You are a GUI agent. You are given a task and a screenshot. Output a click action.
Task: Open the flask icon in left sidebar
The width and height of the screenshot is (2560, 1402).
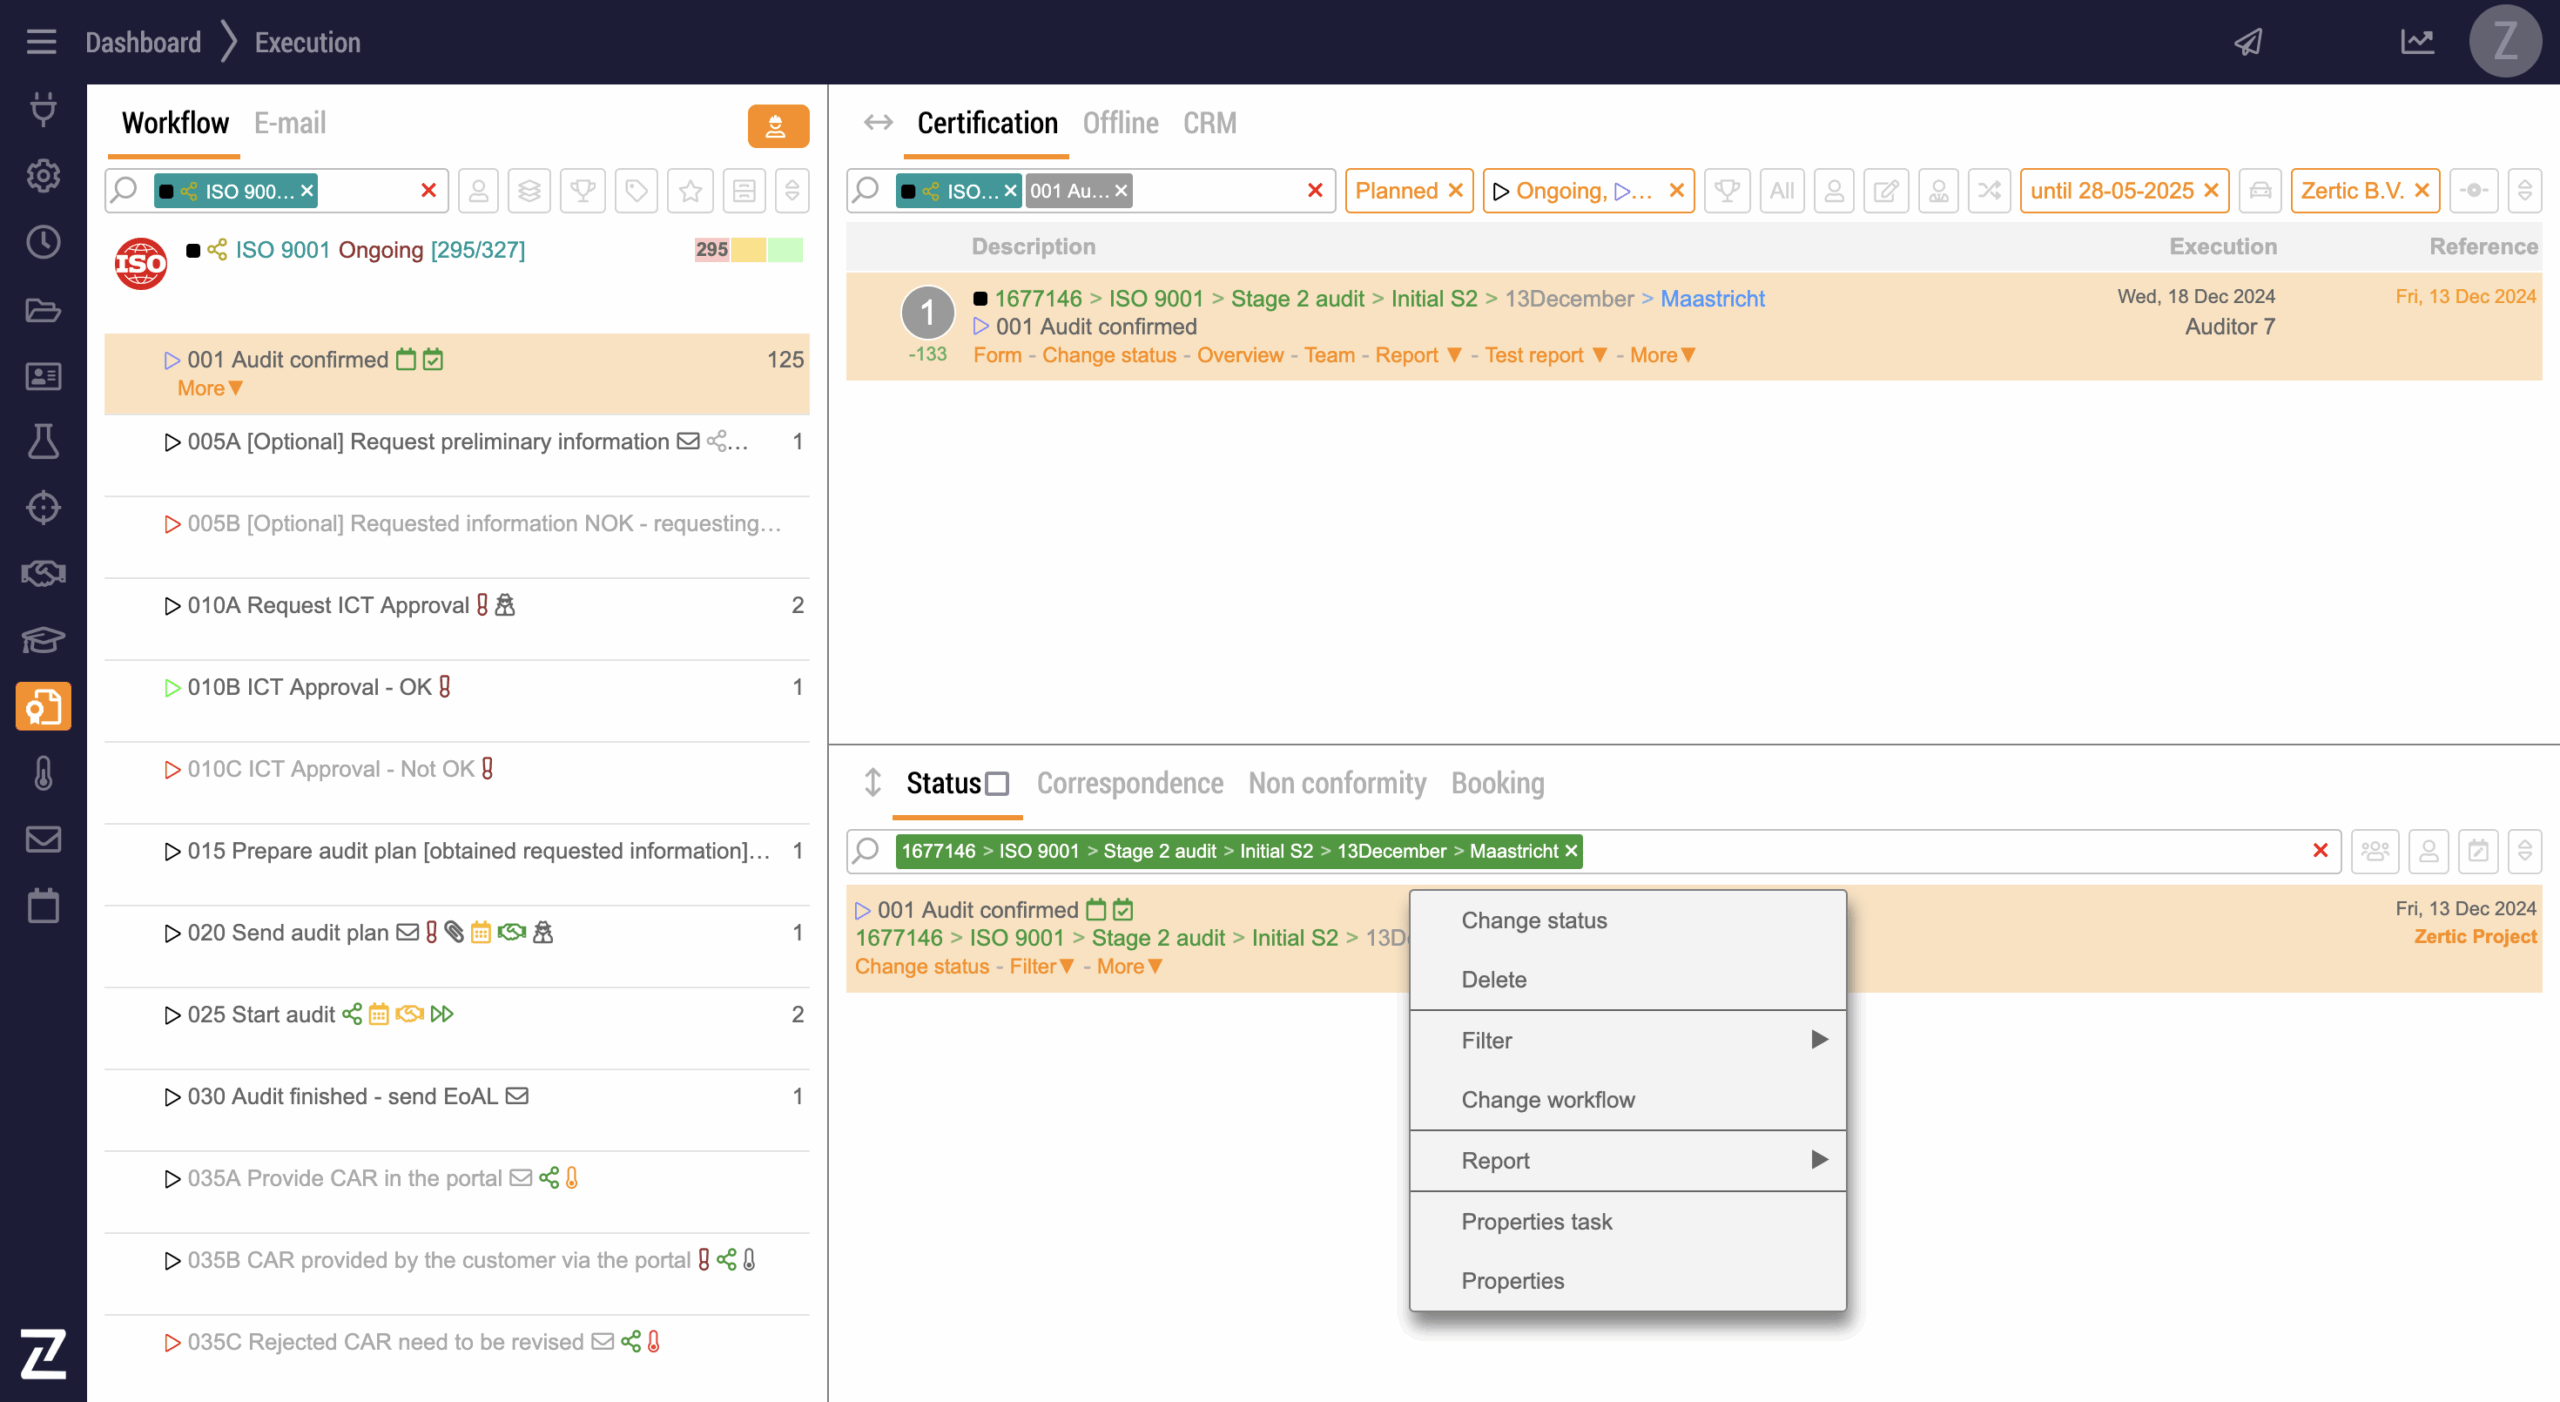[43, 441]
